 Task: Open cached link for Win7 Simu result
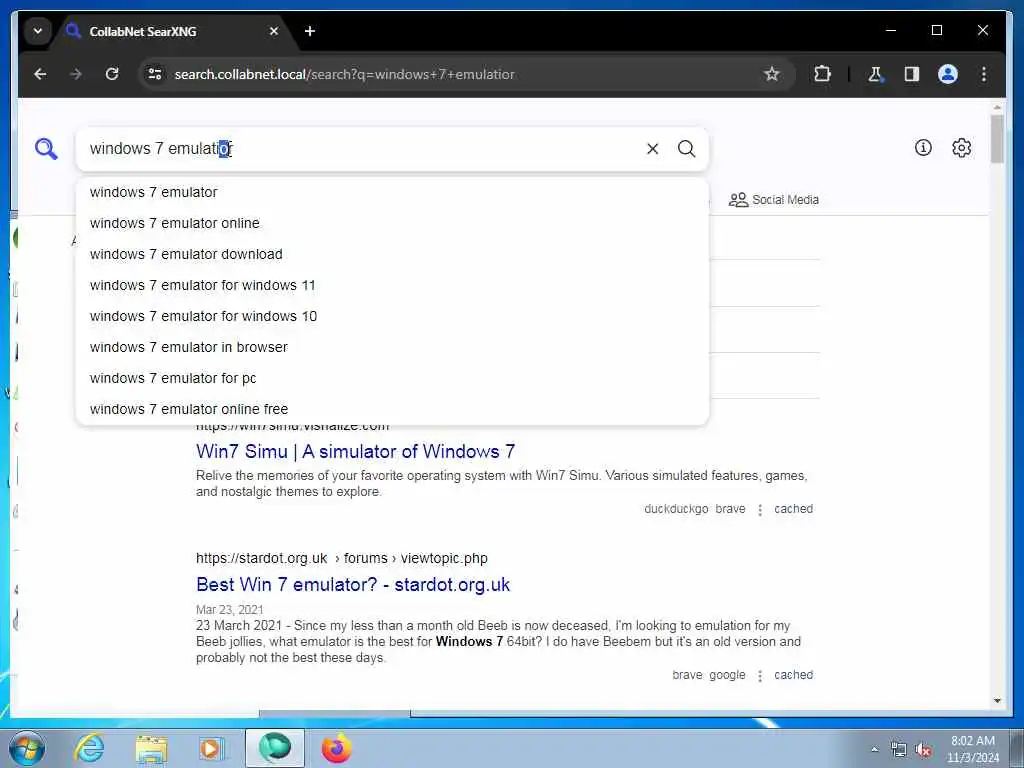pos(793,509)
